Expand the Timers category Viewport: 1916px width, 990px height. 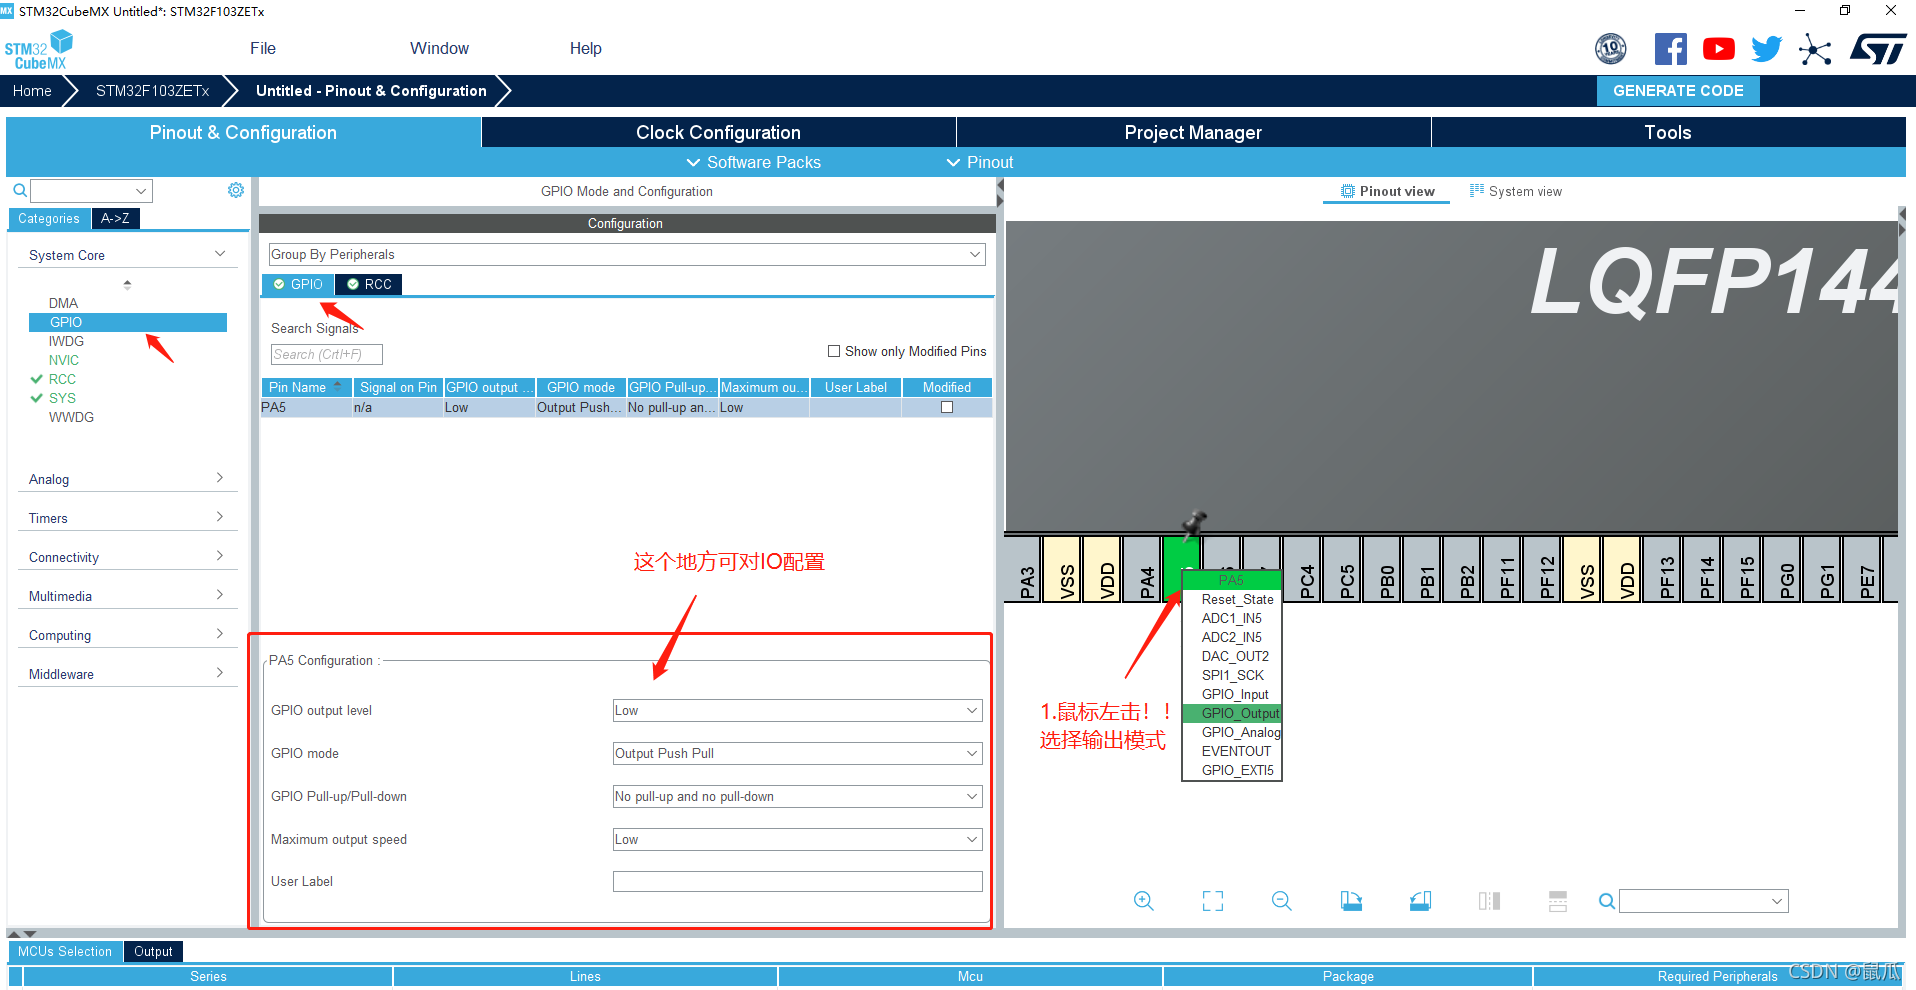[x=127, y=518]
